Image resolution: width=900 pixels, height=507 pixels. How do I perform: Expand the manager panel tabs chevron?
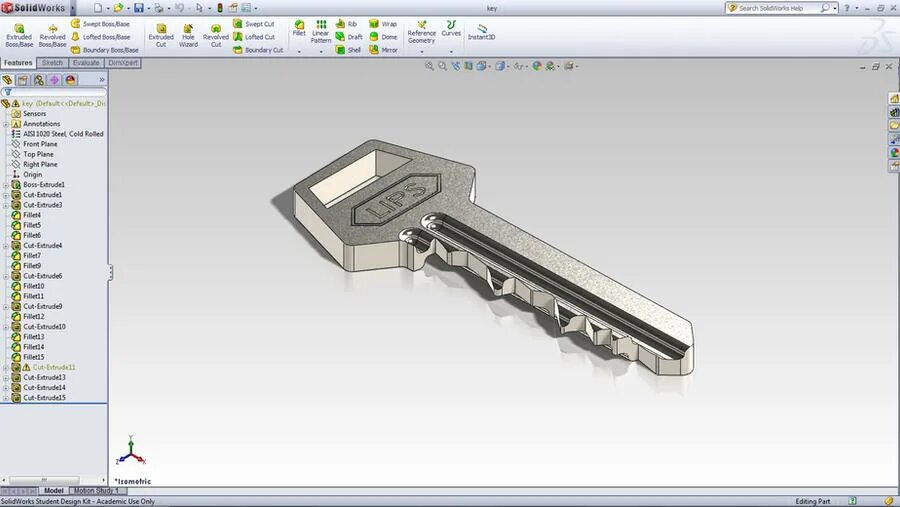[x=102, y=80]
